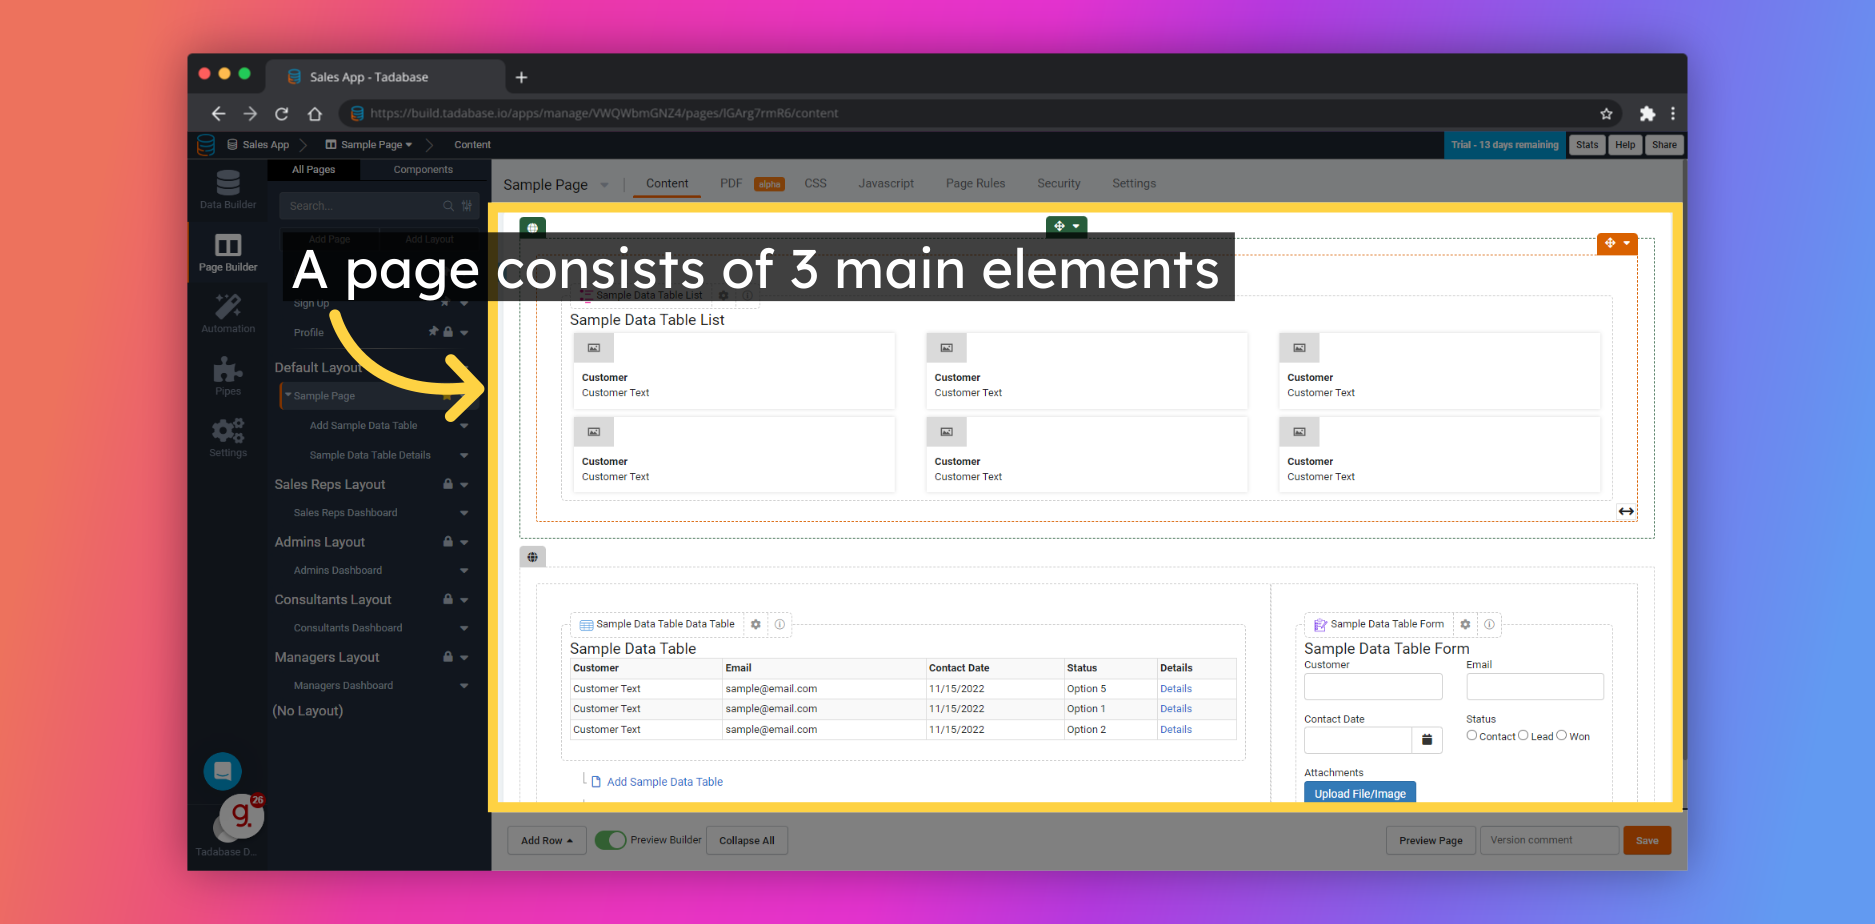
Task: Click the calendar icon for Contact Date
Action: coord(1427,740)
